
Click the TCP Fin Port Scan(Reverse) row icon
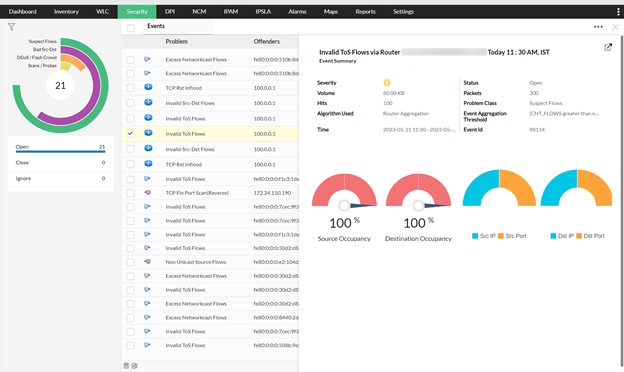148,193
